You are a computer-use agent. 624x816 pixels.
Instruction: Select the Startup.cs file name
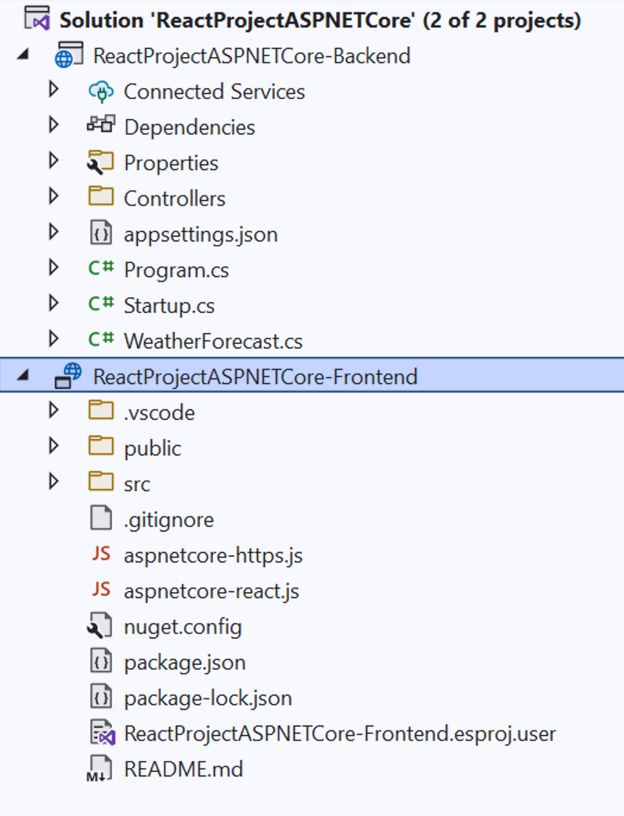tap(169, 306)
